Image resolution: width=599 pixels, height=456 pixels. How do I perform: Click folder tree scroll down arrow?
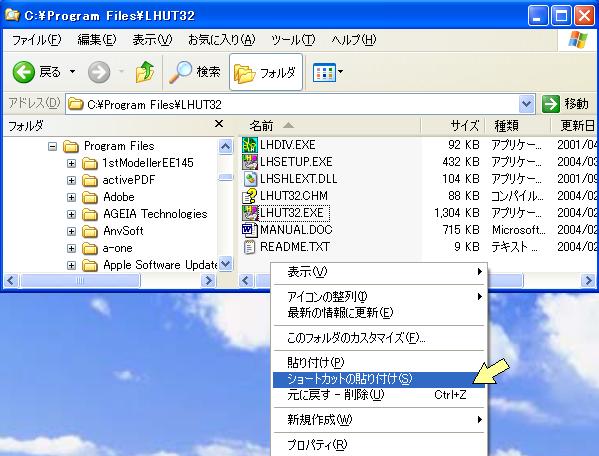[x=225, y=264]
